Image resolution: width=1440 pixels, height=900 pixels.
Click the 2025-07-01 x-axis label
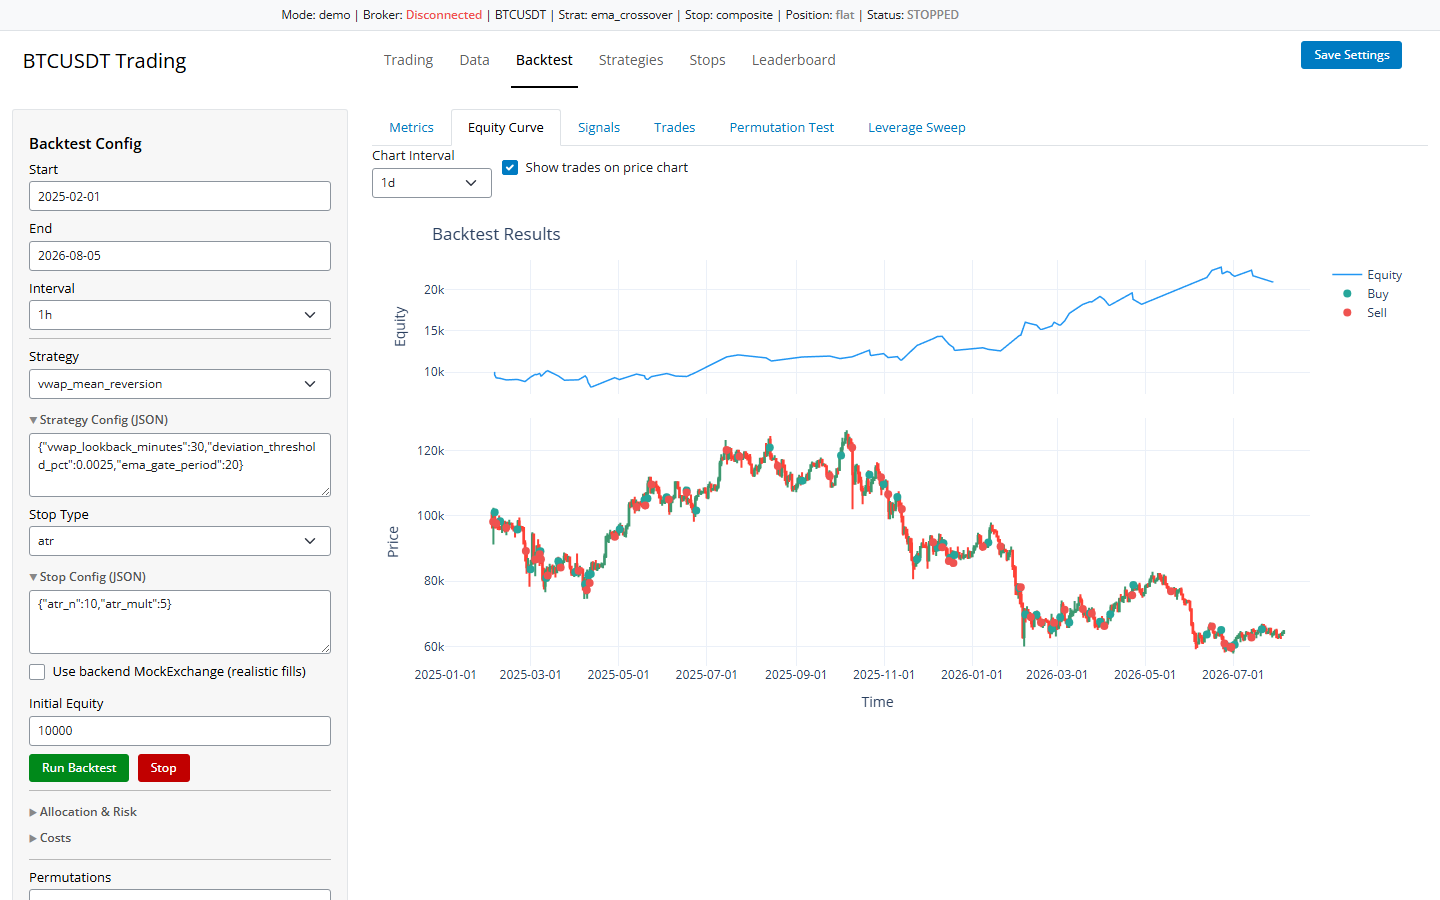click(x=706, y=675)
